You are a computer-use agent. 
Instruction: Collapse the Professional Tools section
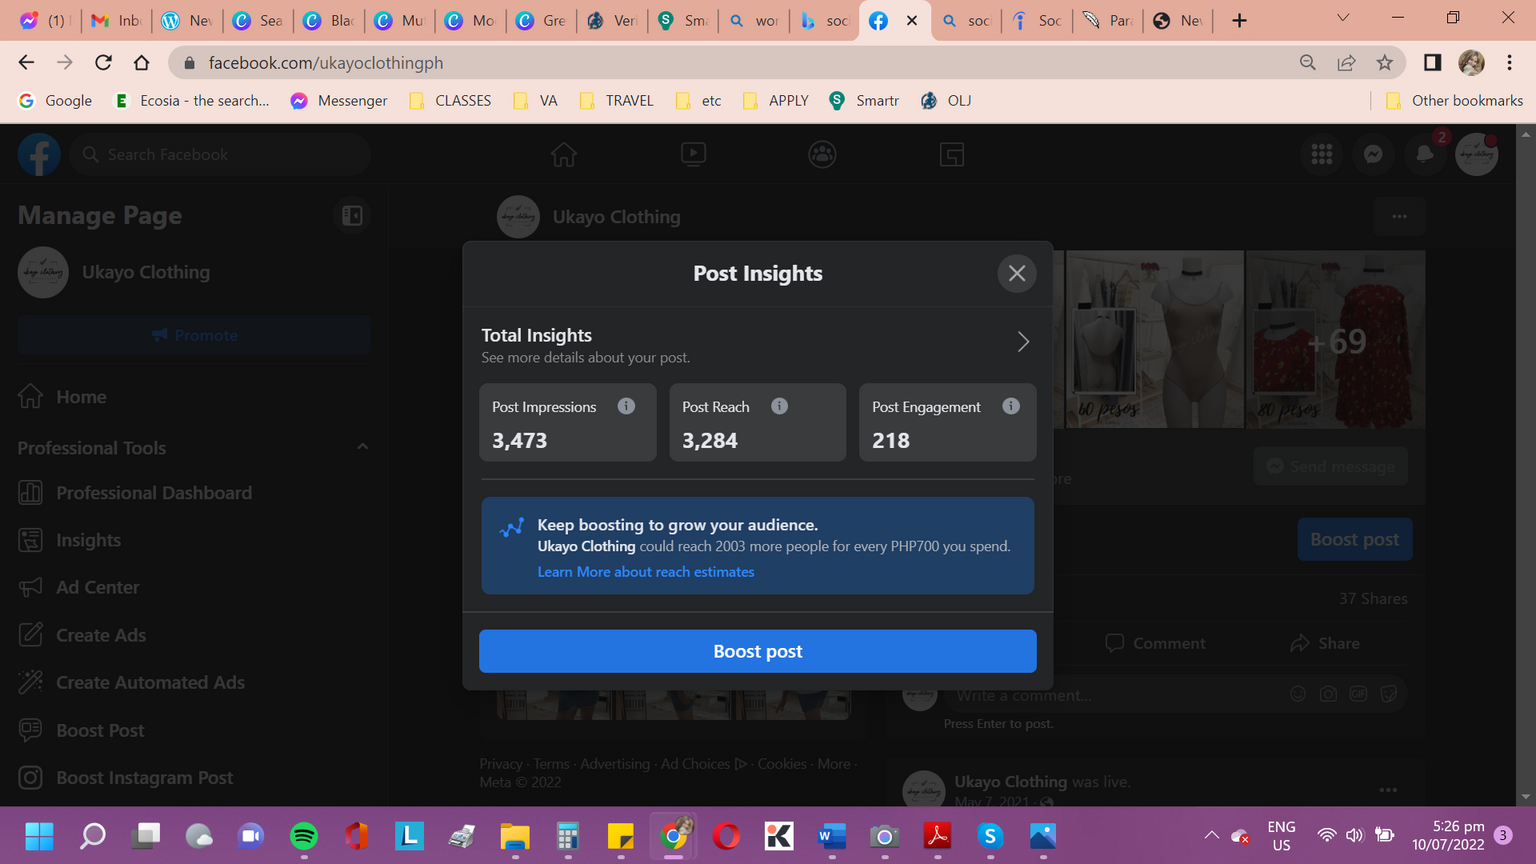[x=362, y=447]
